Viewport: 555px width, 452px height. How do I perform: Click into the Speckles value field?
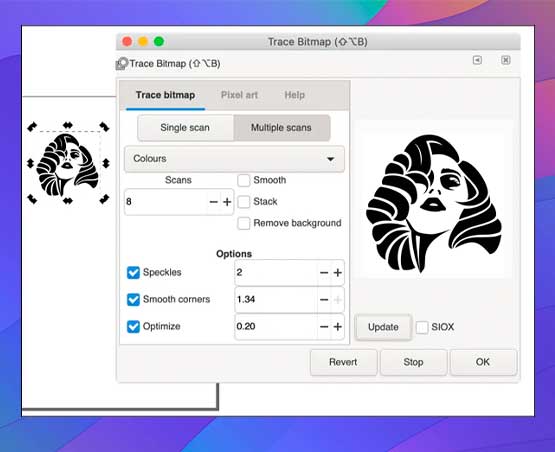click(276, 273)
